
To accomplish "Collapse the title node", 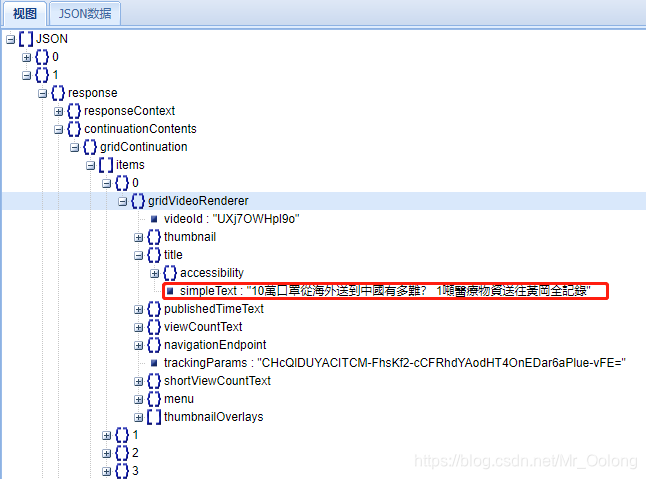I will [x=138, y=255].
